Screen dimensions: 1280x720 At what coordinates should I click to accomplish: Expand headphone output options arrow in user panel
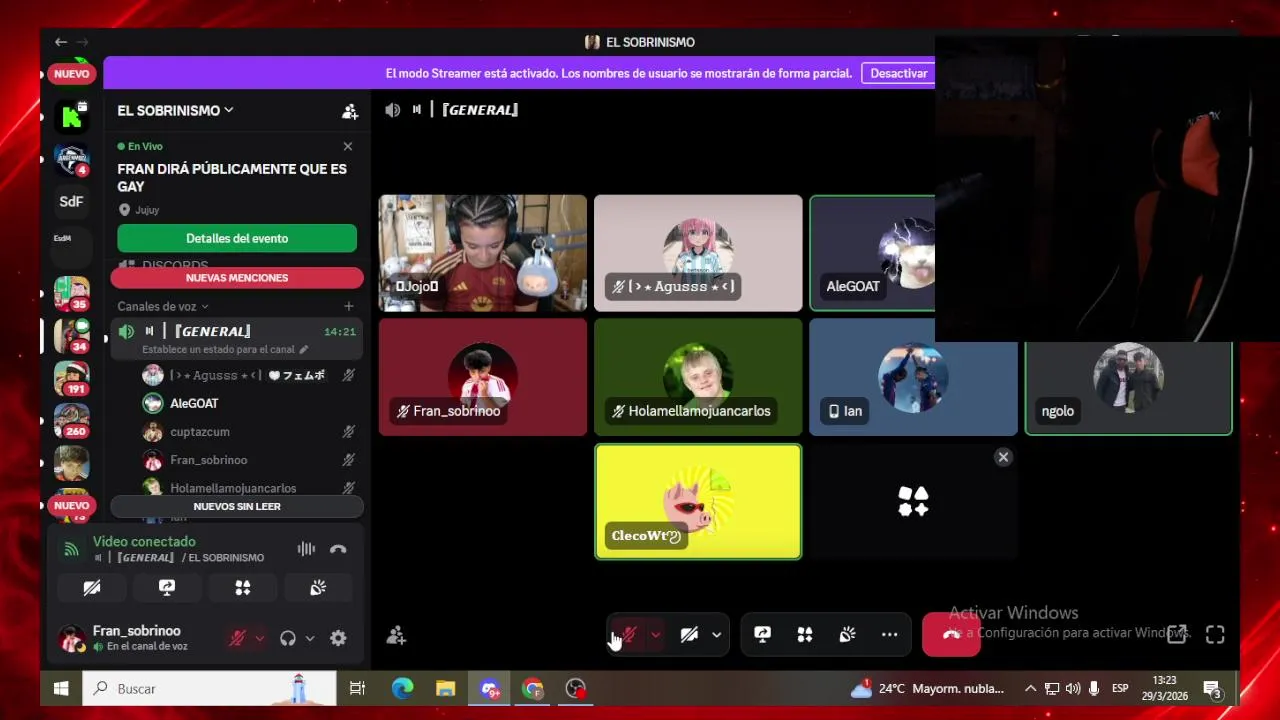point(310,638)
